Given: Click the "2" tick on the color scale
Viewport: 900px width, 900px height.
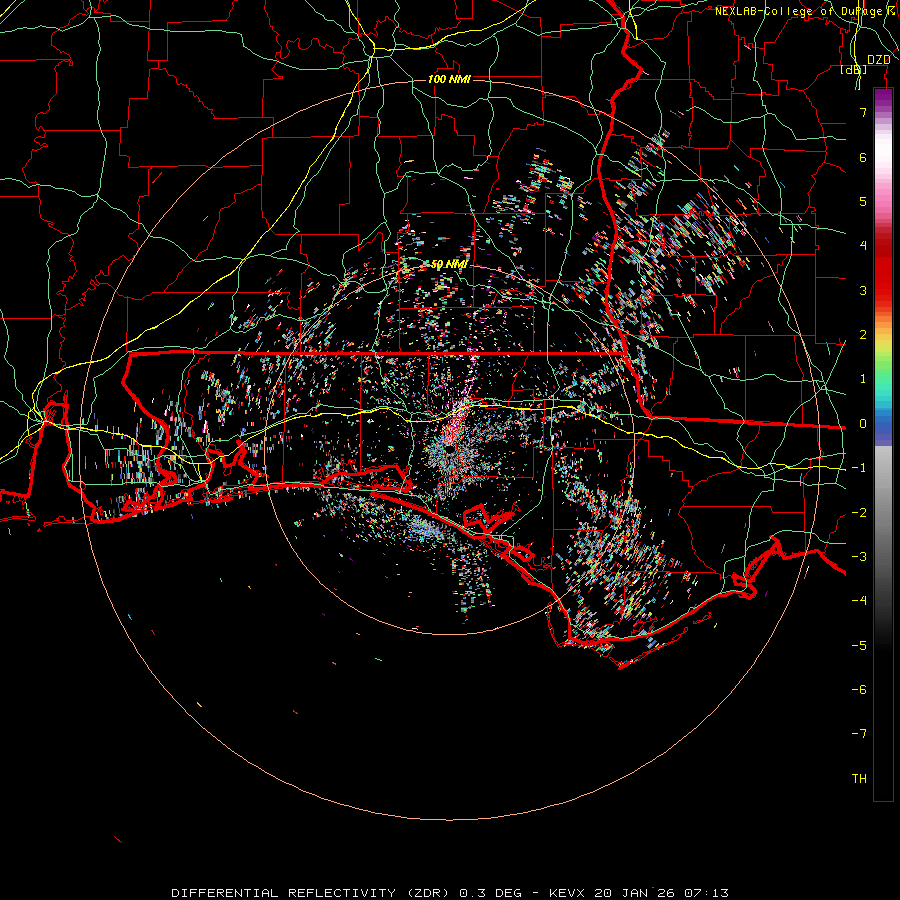Looking at the screenshot, I should click(x=863, y=335).
